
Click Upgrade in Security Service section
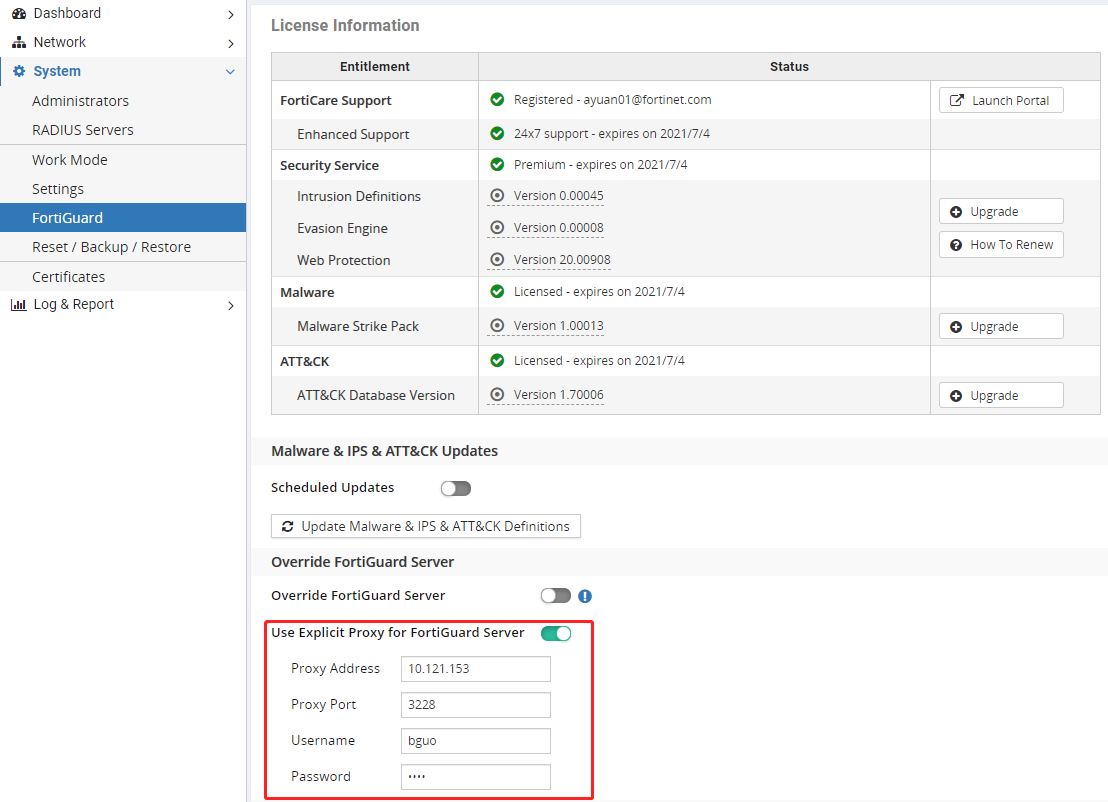coord(1001,211)
